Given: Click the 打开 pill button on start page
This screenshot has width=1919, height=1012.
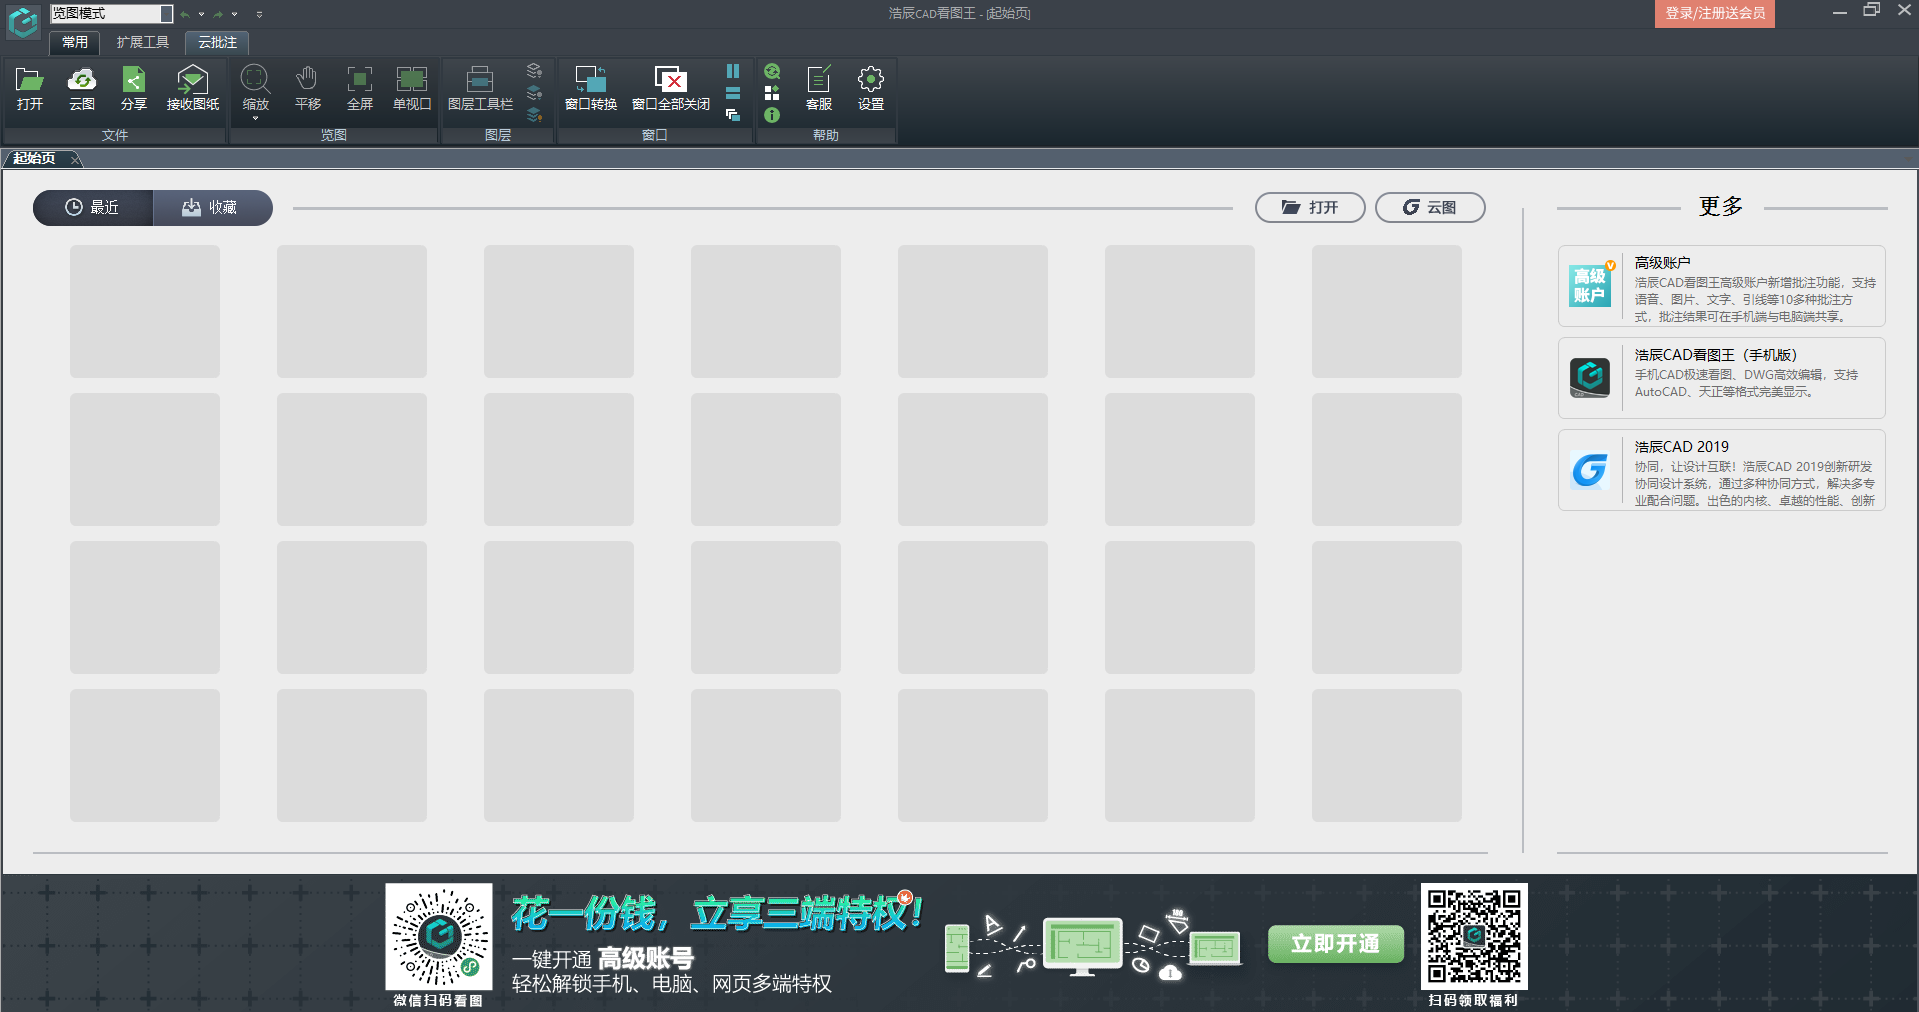Looking at the screenshot, I should click(1310, 207).
